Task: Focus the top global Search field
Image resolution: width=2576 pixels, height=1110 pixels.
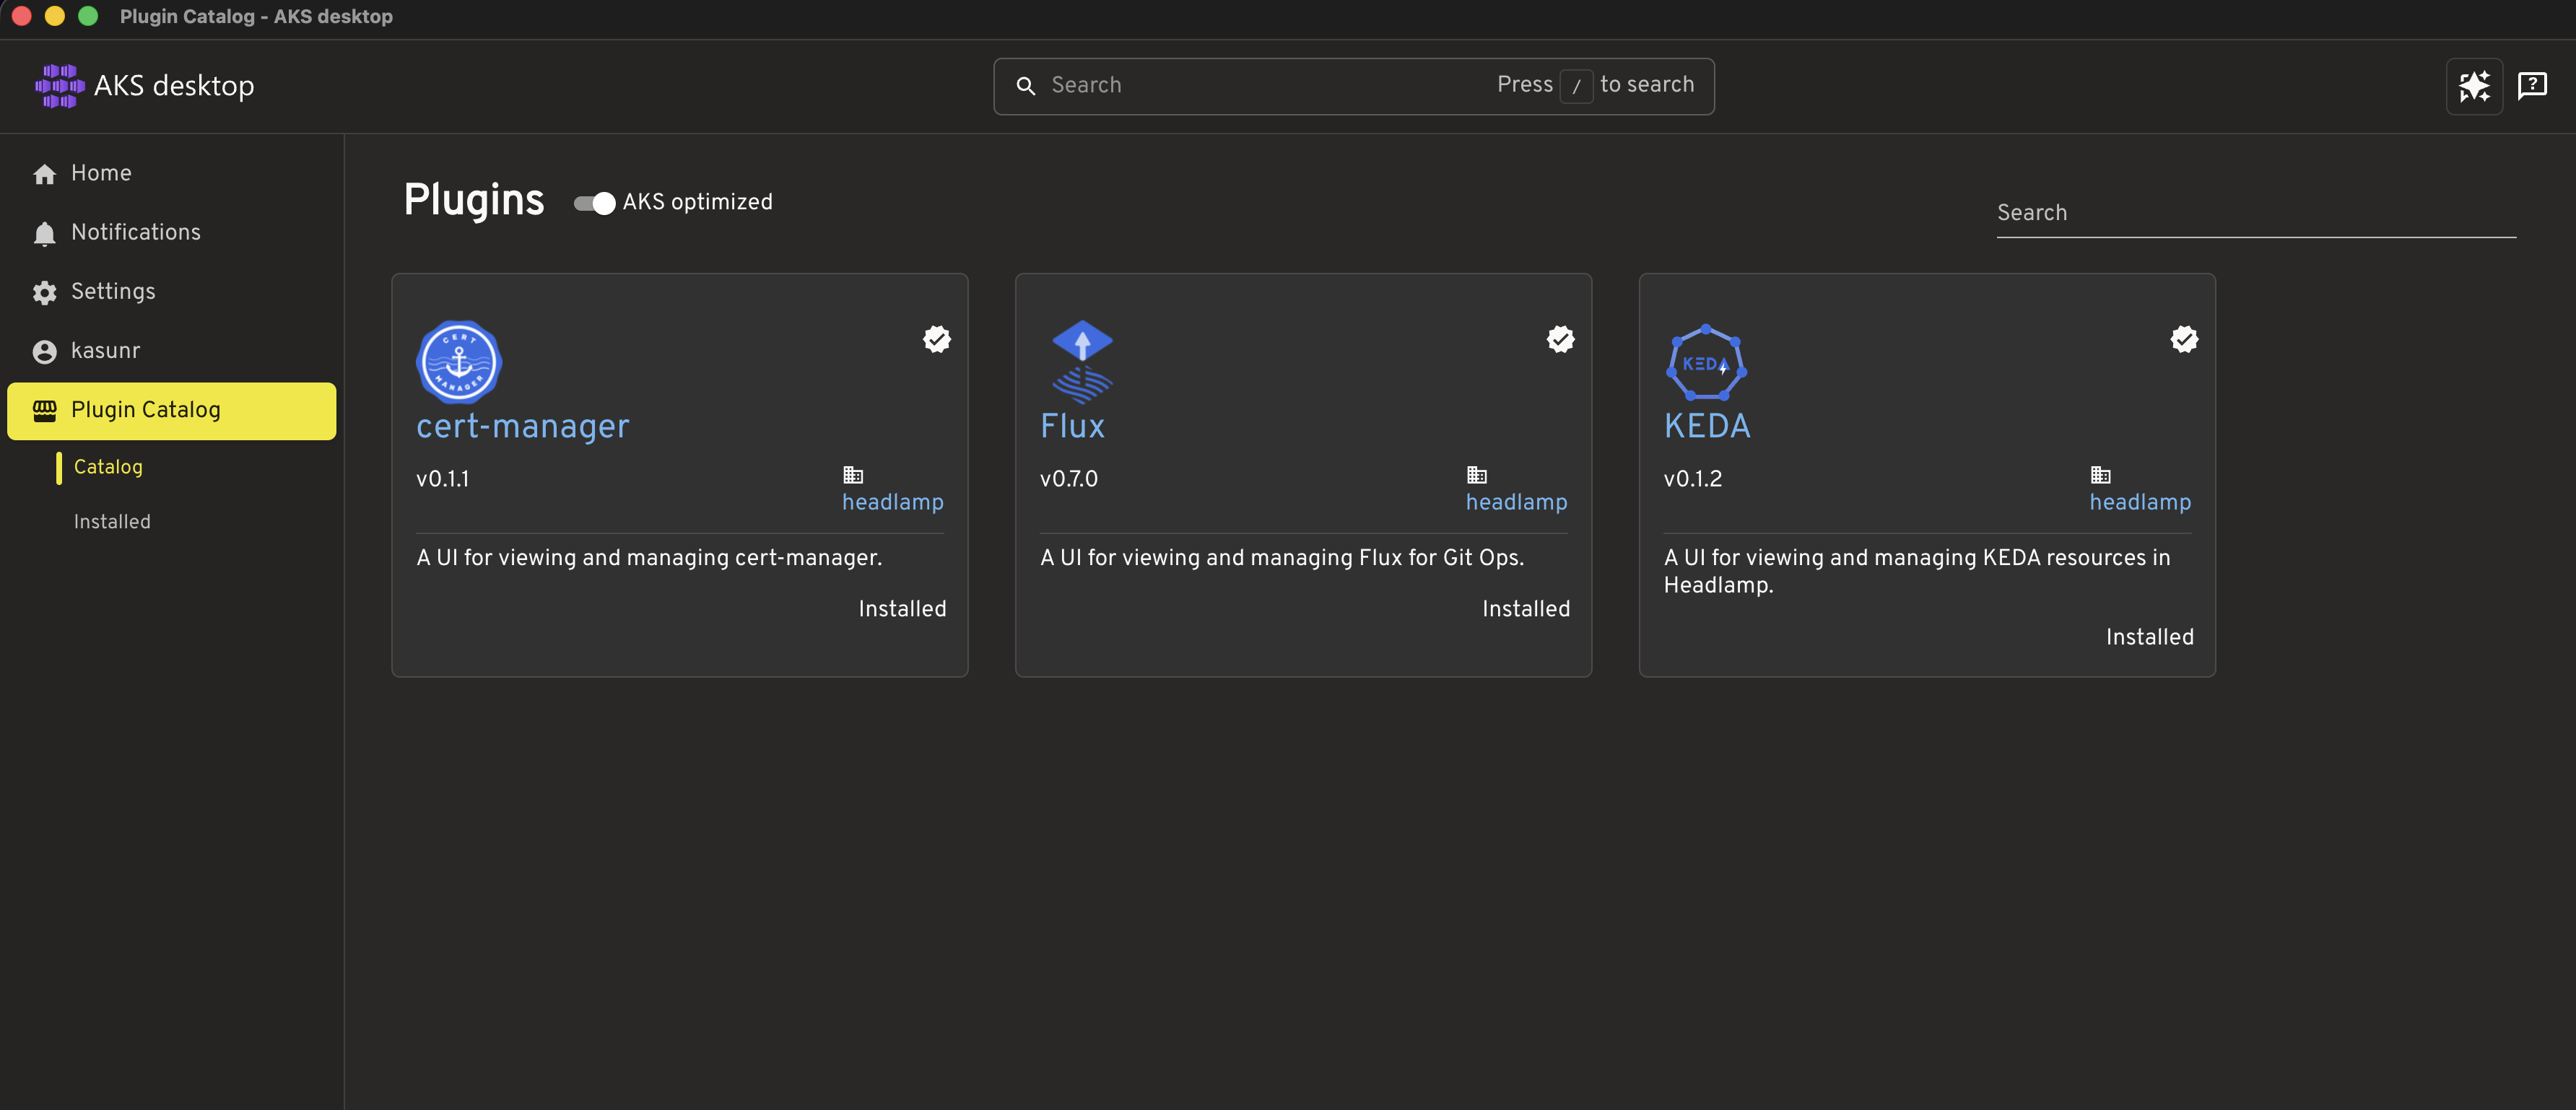Action: [x=1354, y=86]
